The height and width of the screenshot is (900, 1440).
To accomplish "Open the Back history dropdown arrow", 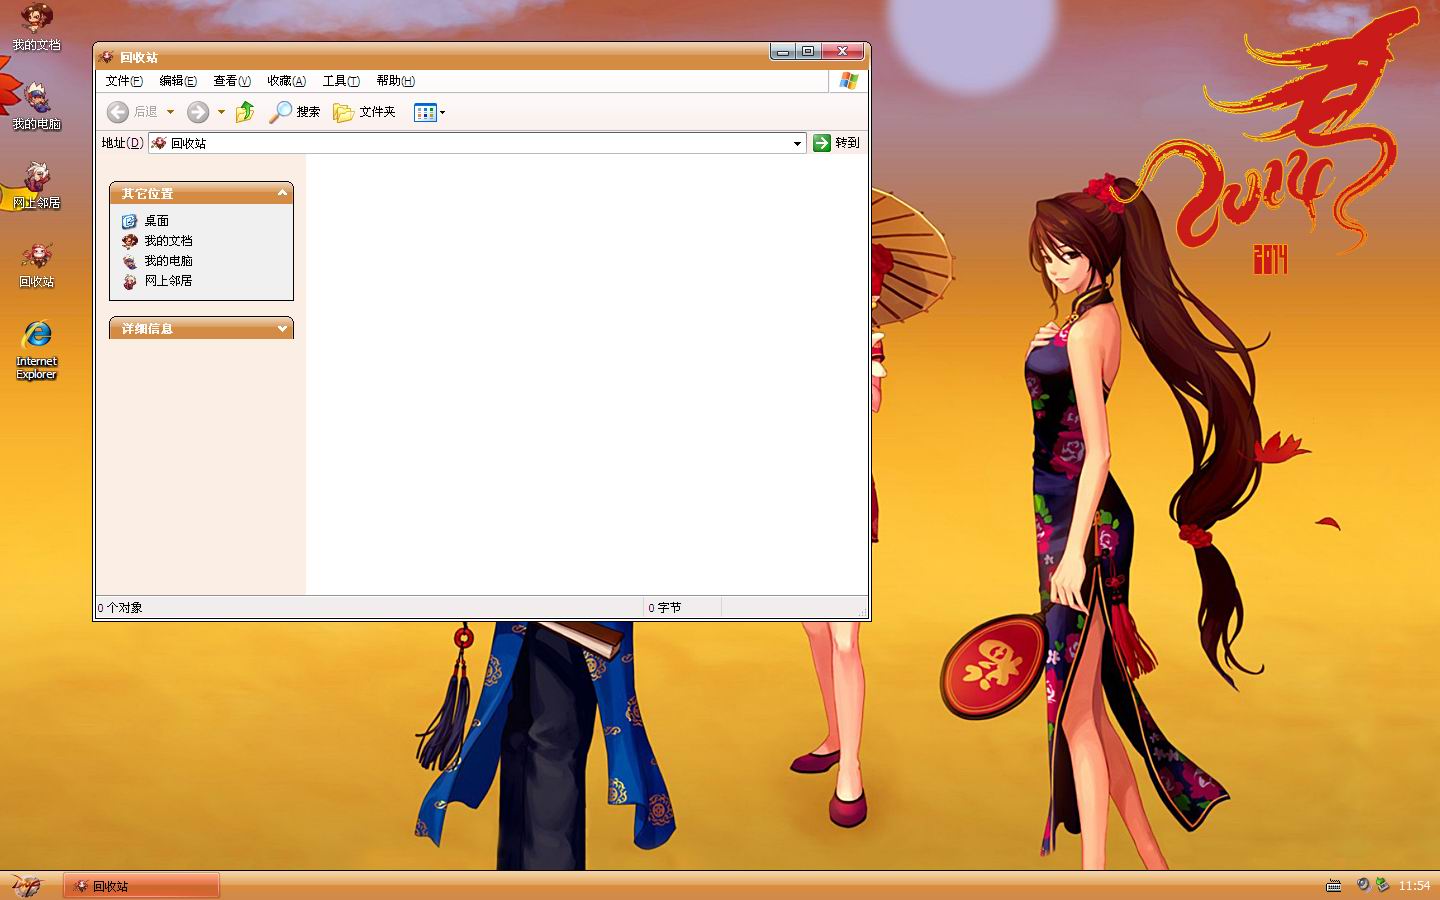I will point(170,112).
